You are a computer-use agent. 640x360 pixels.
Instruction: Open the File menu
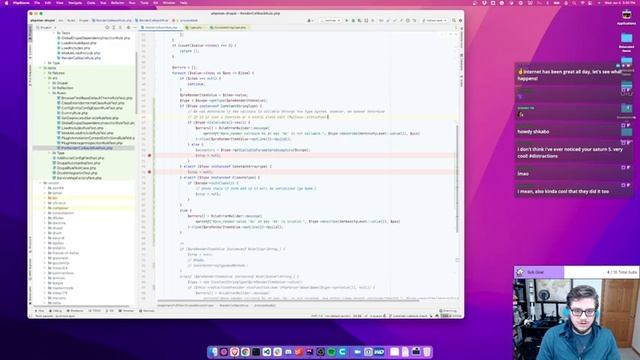pyautogui.click(x=37, y=3)
